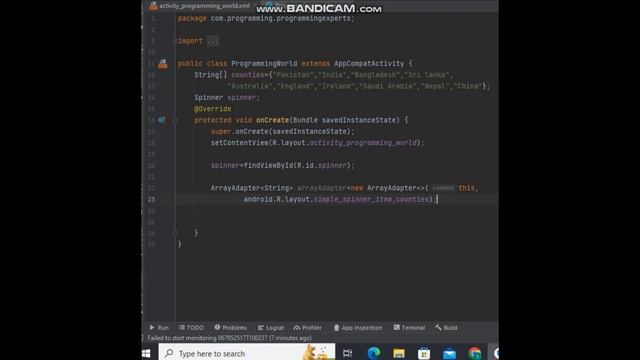Click the override gutter icon beside onCreate
This screenshot has width=640, height=360.
162,120
